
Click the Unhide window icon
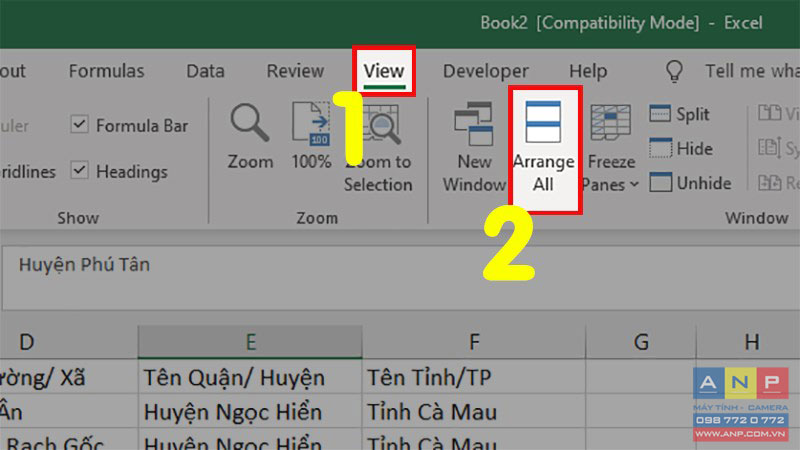[660, 183]
